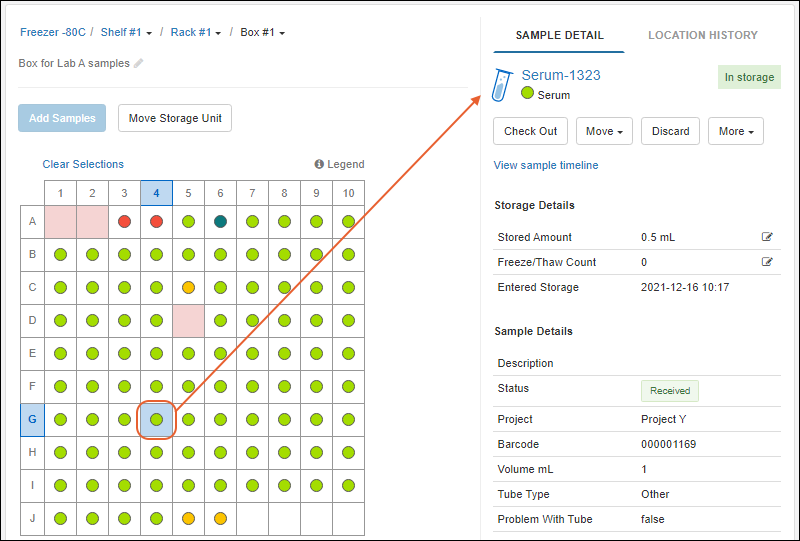Open the Shelf #1 breadcrumb dropdown
The image size is (800, 541).
click(x=127, y=32)
